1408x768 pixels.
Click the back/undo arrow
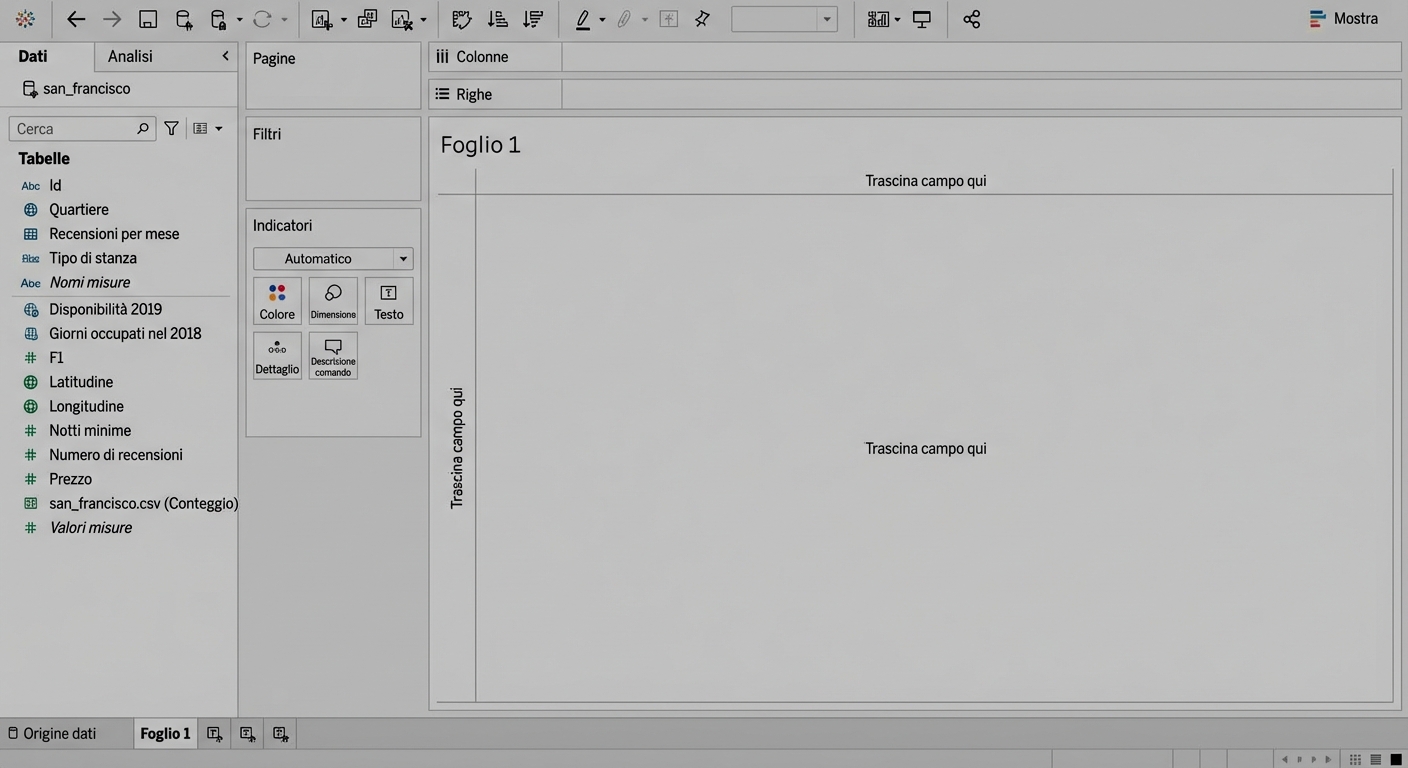click(x=76, y=19)
